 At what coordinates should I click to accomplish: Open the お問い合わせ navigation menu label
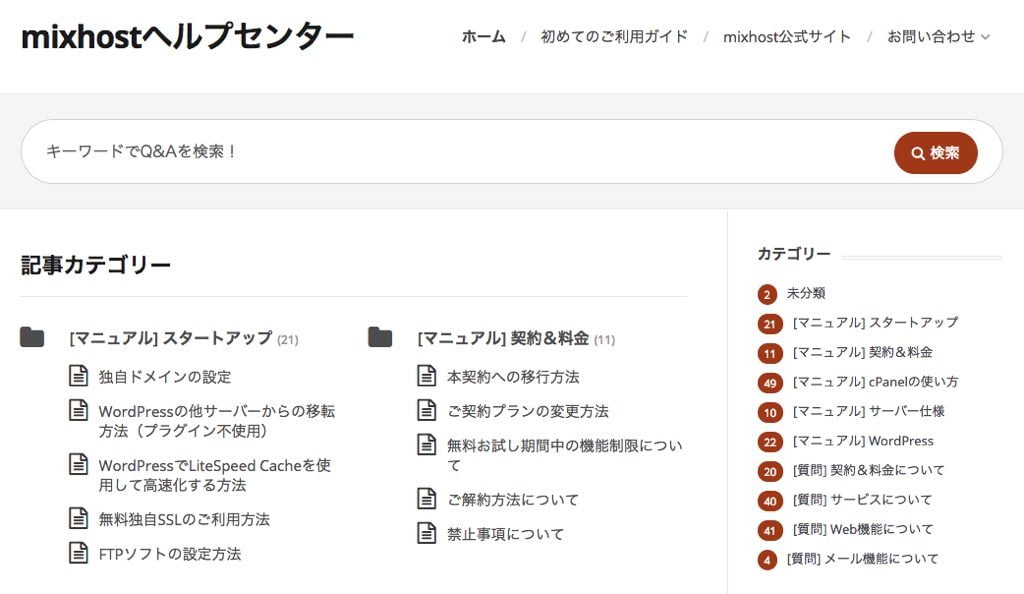click(x=931, y=37)
